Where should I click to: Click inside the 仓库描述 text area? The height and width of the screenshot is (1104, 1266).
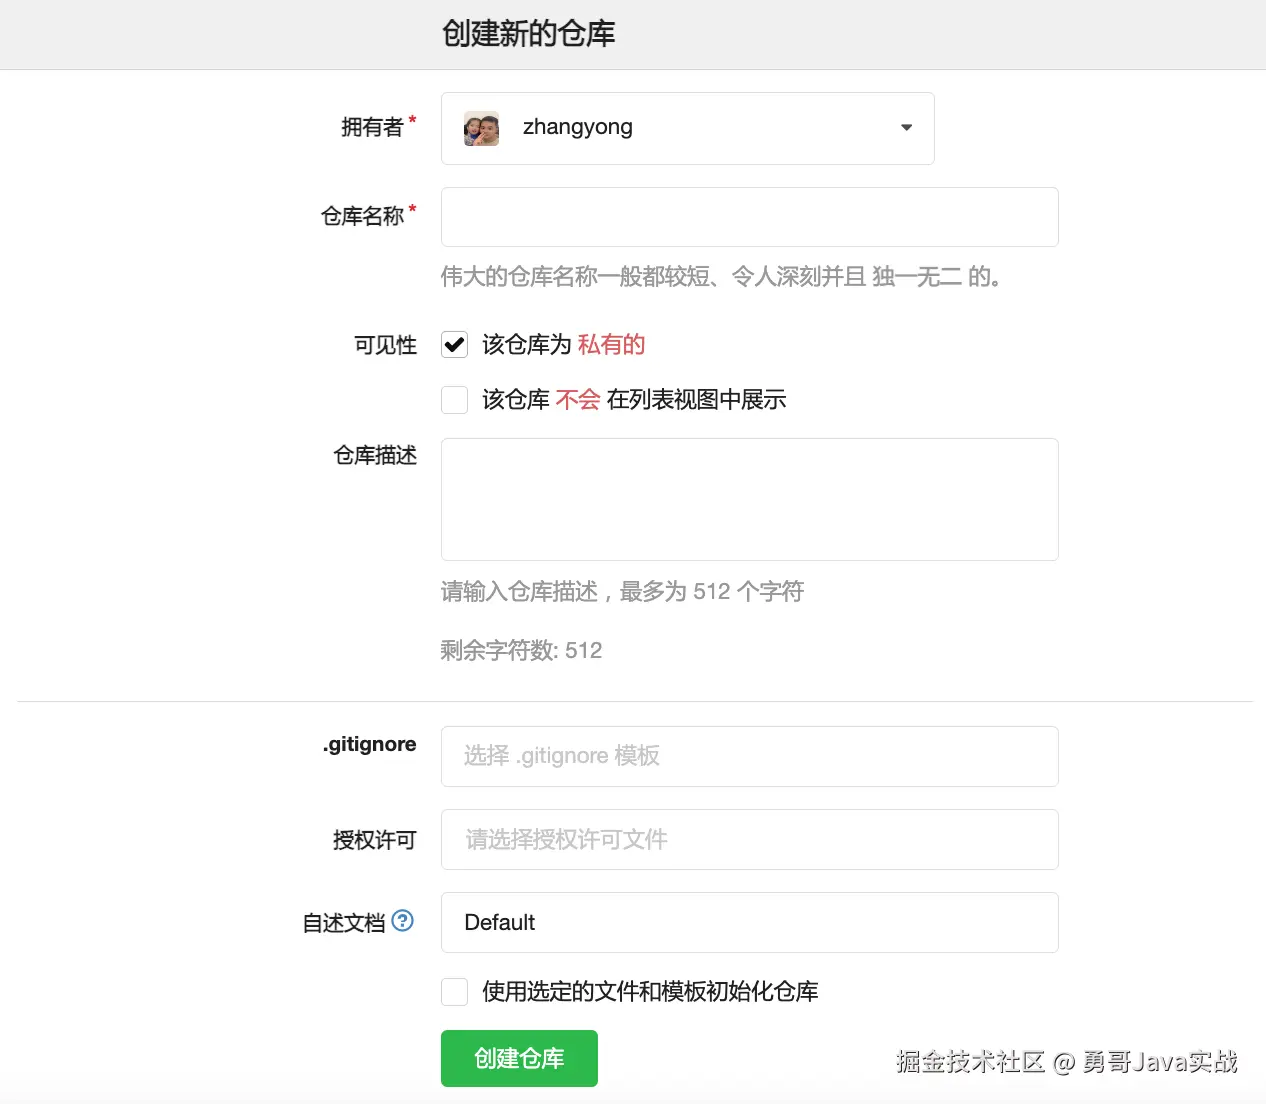click(749, 499)
